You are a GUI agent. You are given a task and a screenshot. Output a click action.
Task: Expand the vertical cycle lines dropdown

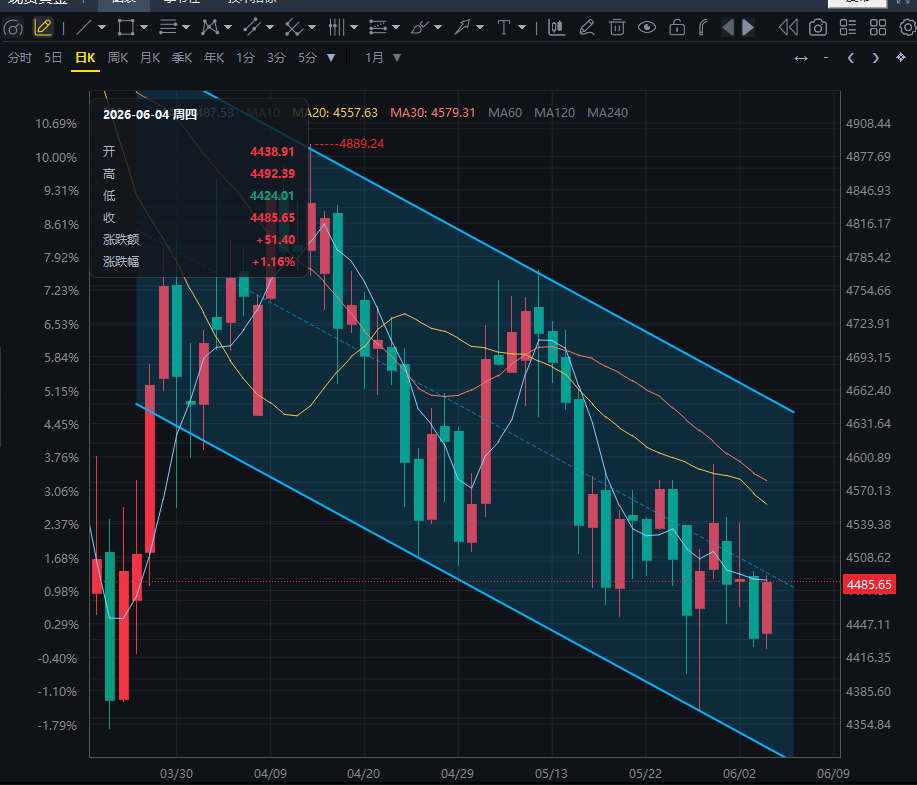click(x=354, y=27)
